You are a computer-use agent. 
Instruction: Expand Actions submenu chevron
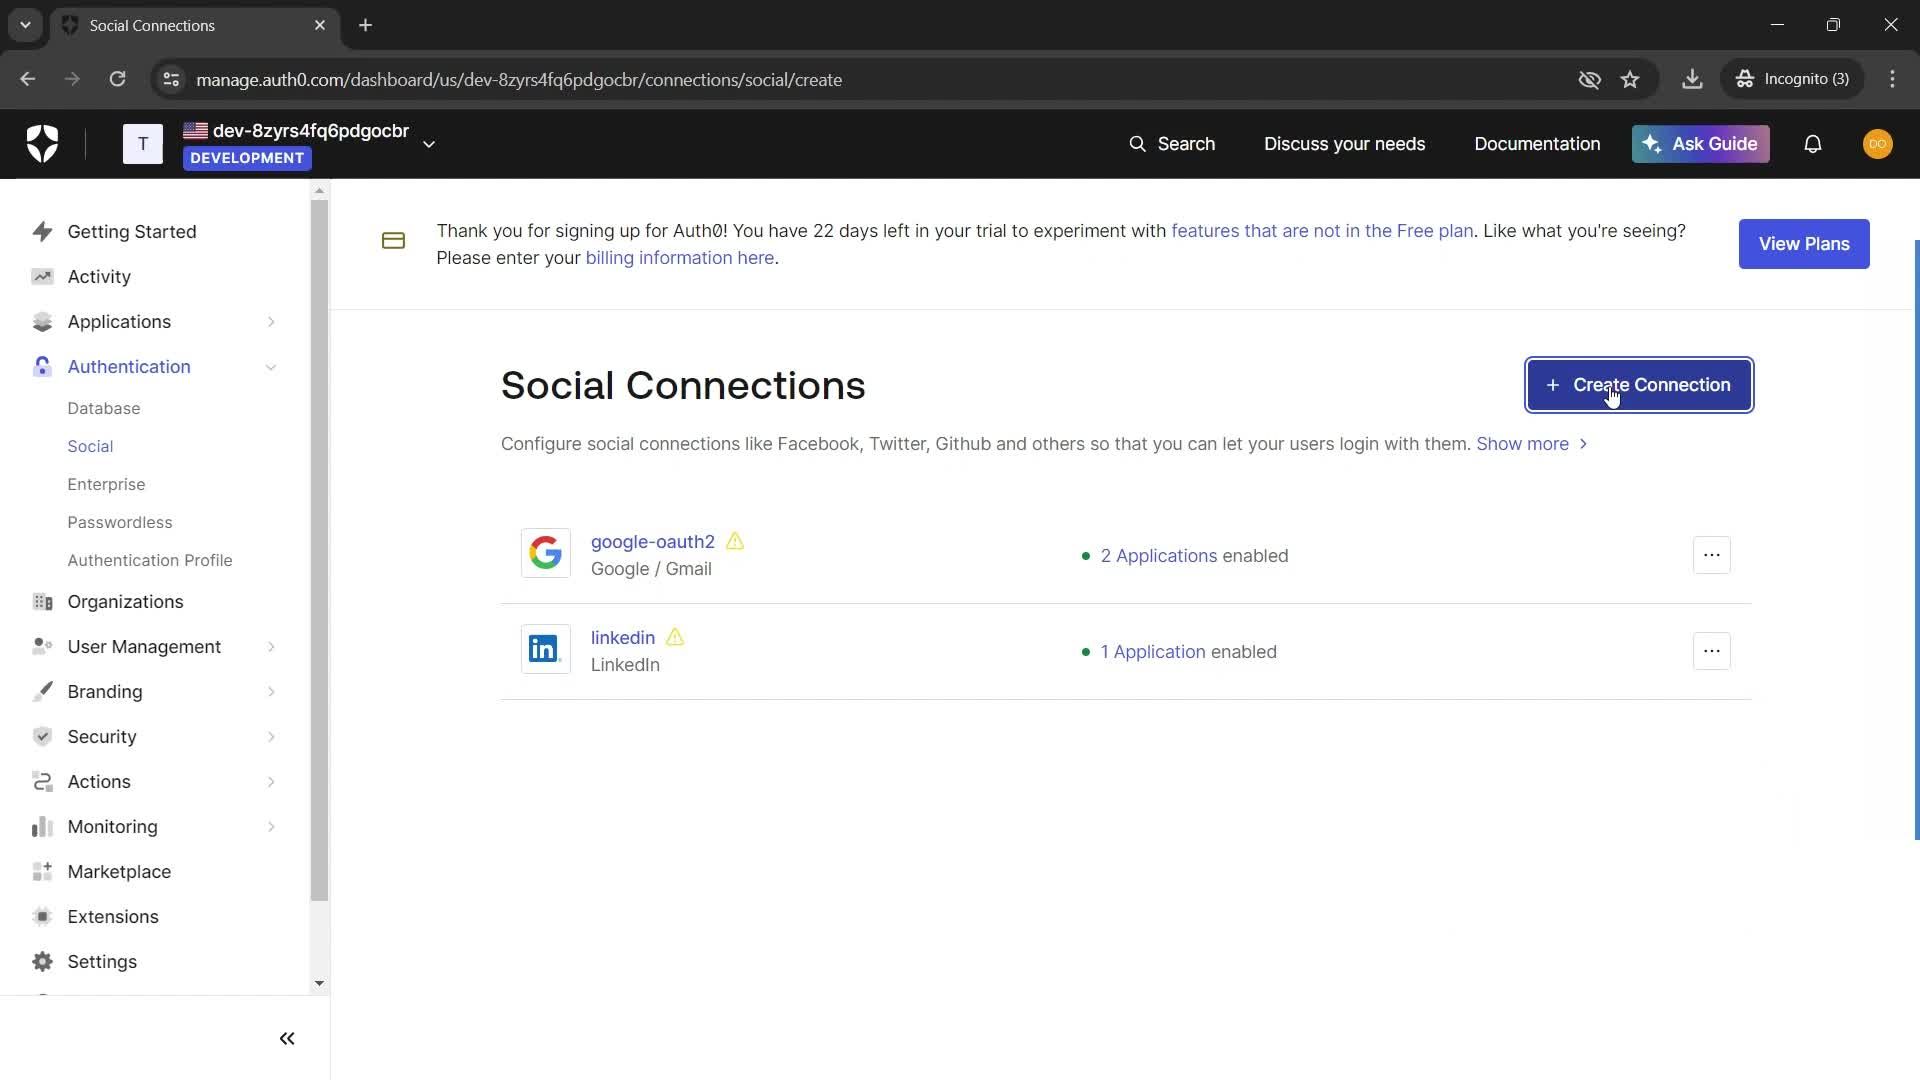[x=271, y=782]
